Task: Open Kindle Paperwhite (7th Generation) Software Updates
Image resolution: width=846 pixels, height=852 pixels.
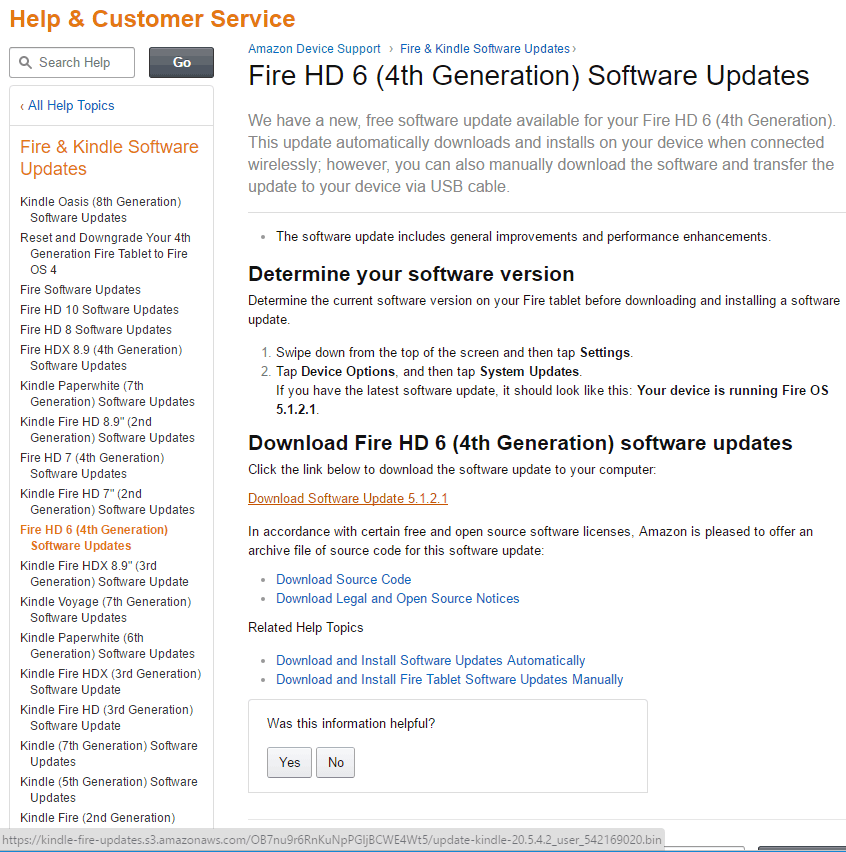Action: [x=107, y=393]
